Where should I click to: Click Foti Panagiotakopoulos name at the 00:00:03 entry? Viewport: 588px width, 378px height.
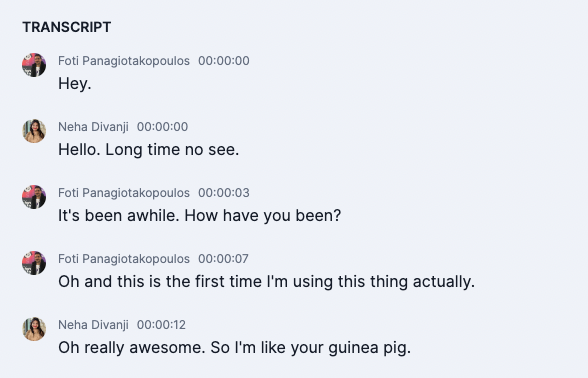point(124,193)
